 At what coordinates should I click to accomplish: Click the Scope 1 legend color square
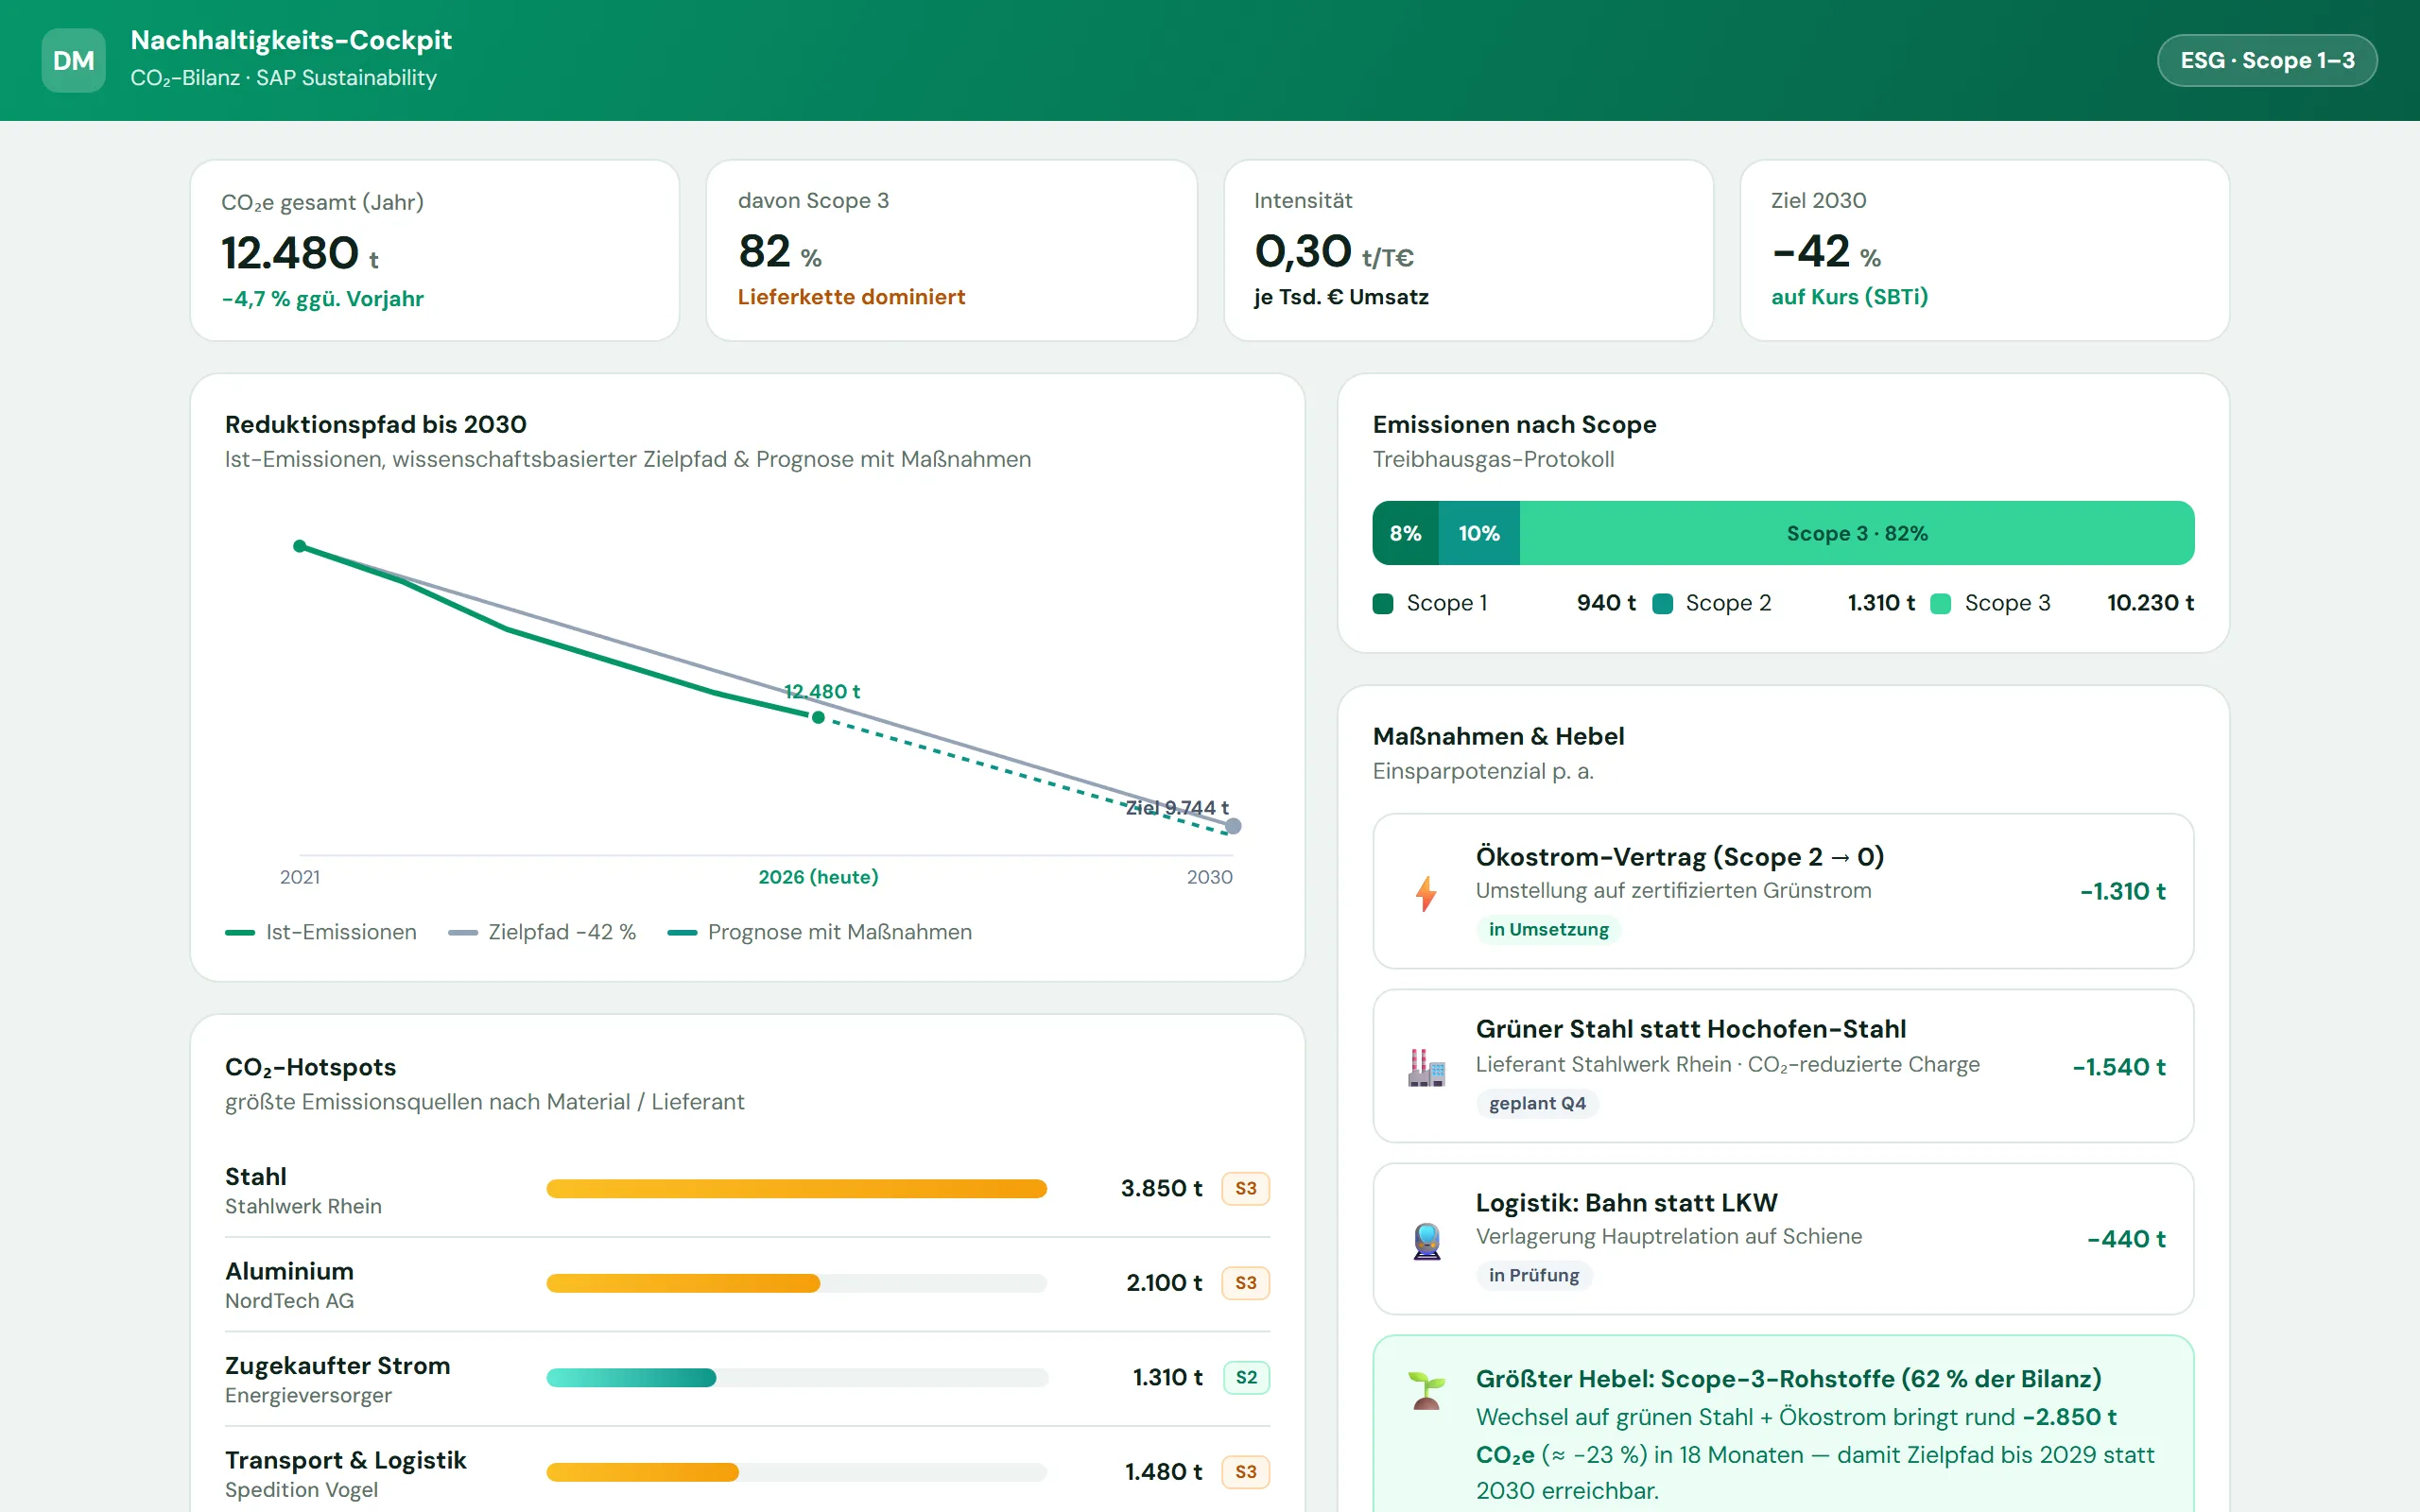click(x=1383, y=603)
